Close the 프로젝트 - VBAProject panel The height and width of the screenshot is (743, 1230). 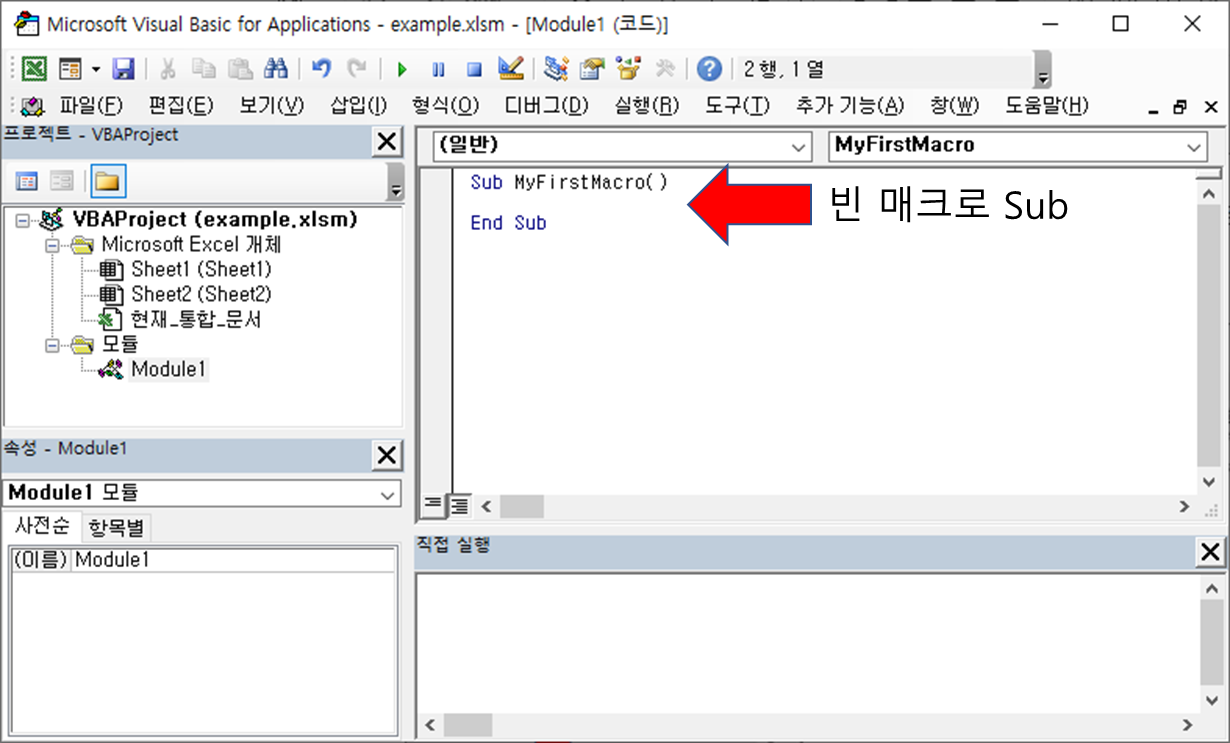(x=386, y=143)
